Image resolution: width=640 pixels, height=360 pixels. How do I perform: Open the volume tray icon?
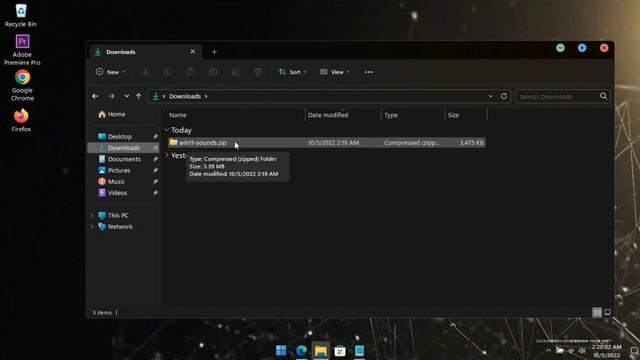[582, 350]
